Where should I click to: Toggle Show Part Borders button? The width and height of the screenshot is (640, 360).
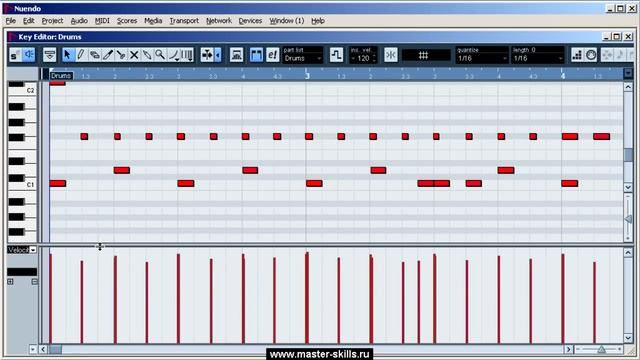coord(236,55)
